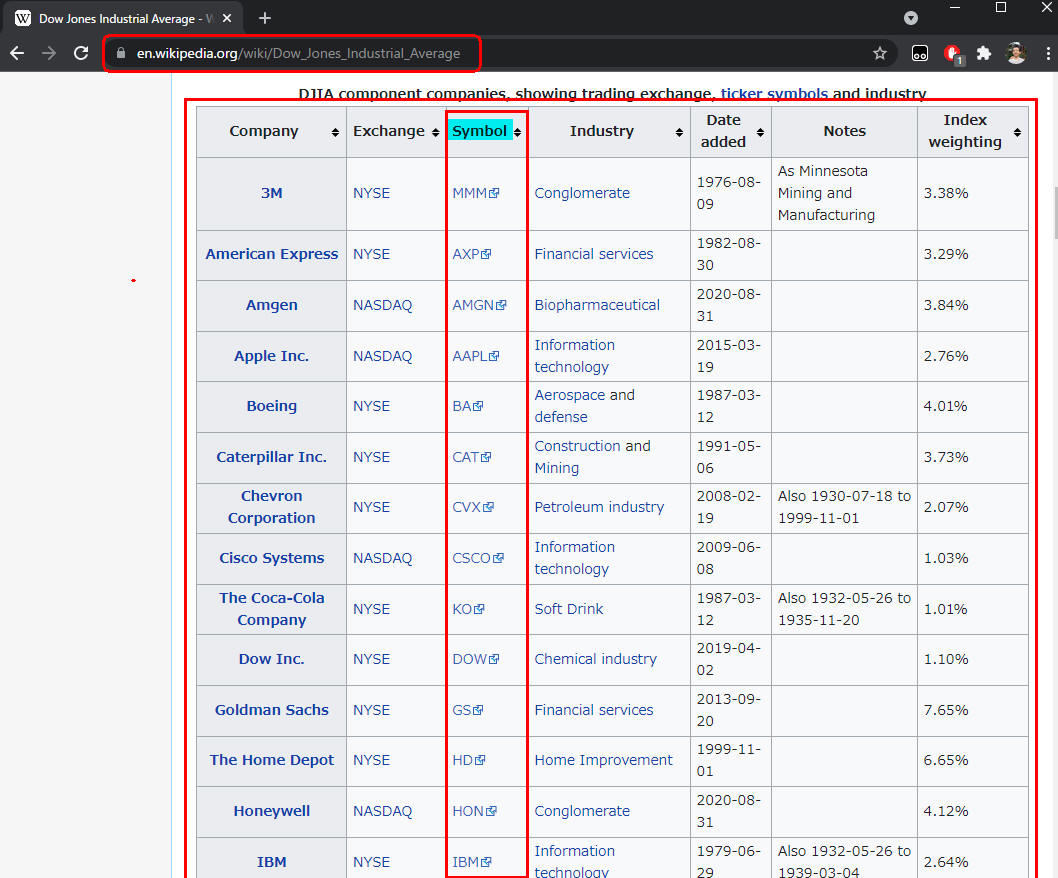Open the Caterpillar Inc. link

tap(271, 458)
